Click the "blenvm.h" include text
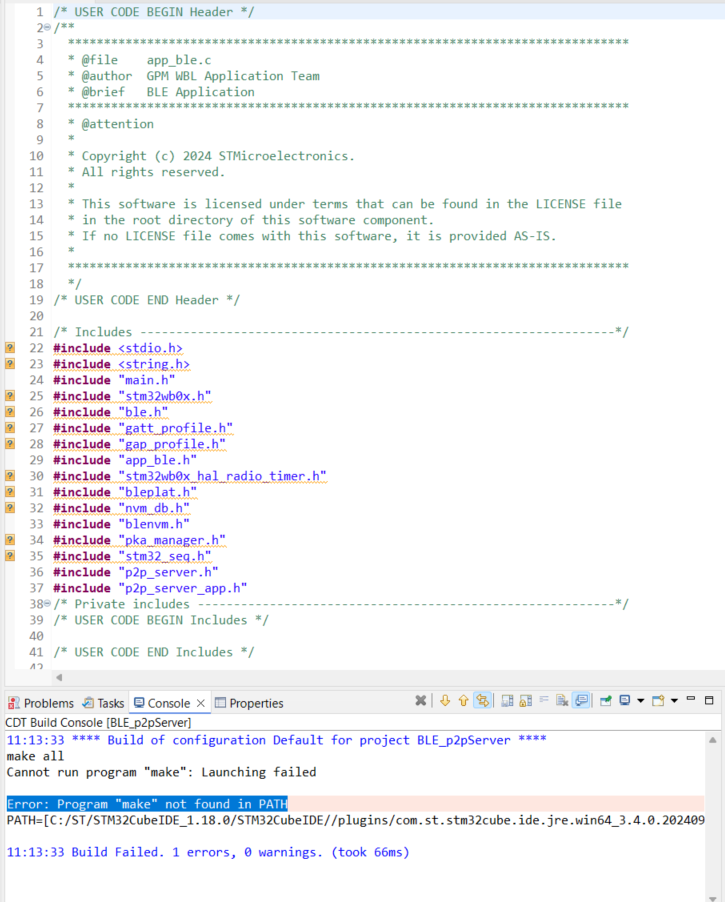725x902 pixels. 154,524
